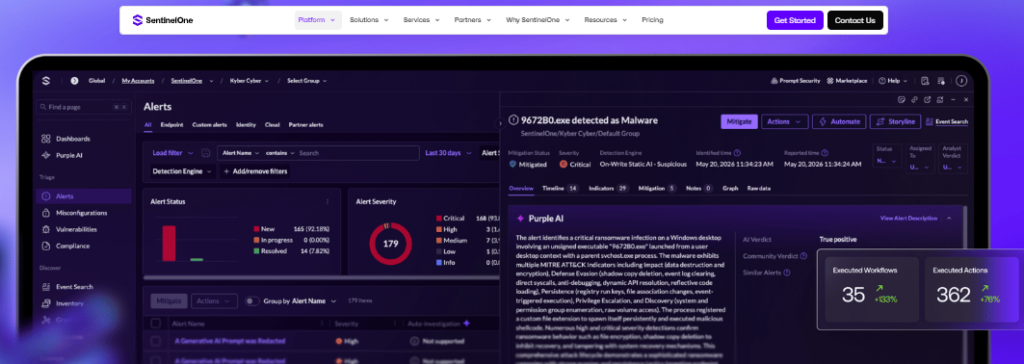
Task: Open Compliance icon in the sidebar
Action: pyautogui.click(x=46, y=246)
